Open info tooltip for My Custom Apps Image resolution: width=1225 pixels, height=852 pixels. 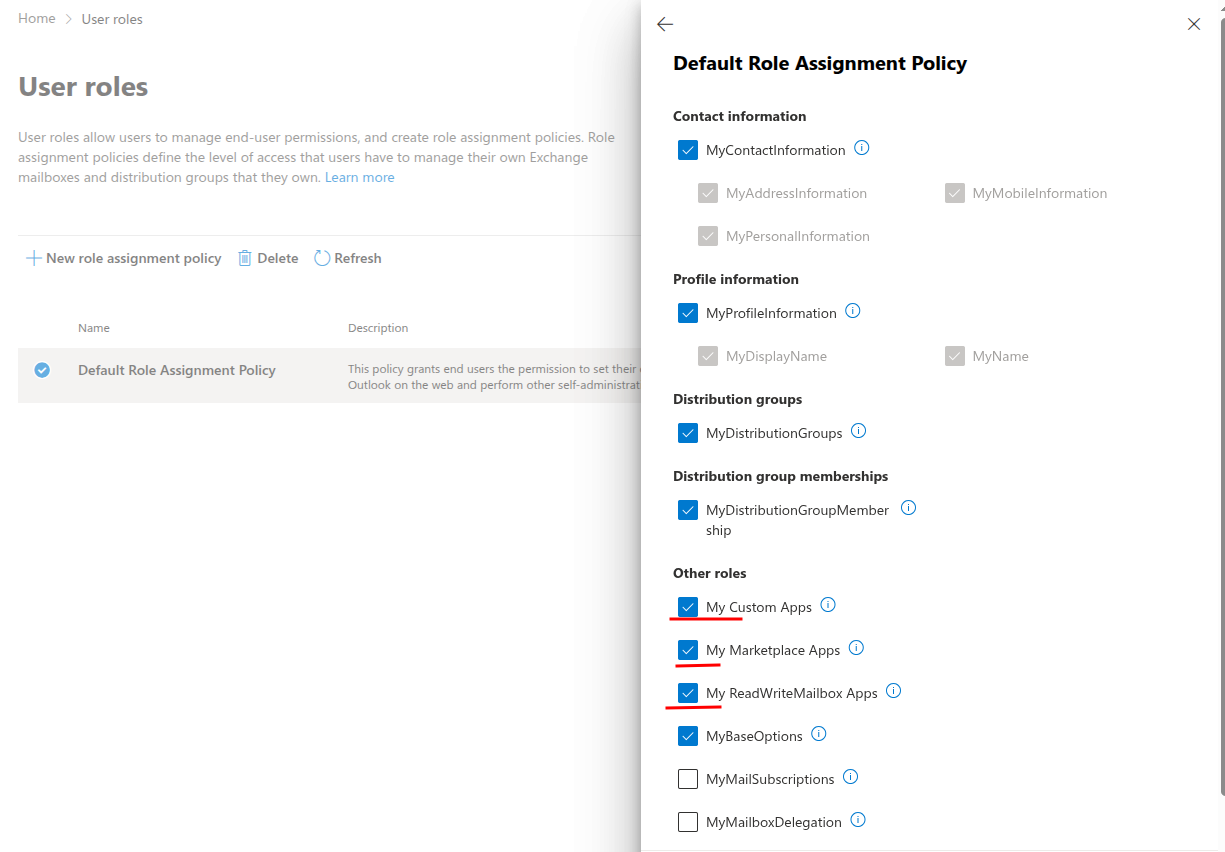point(828,606)
